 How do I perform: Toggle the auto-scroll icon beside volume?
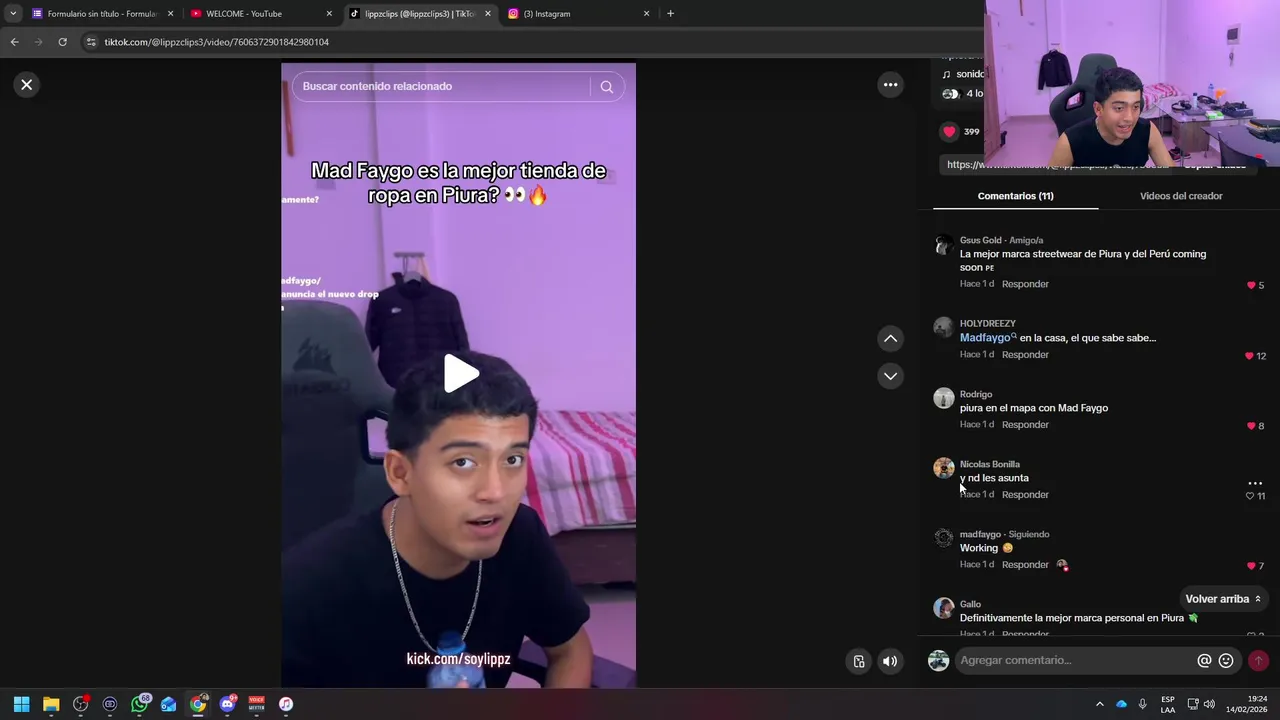click(858, 661)
